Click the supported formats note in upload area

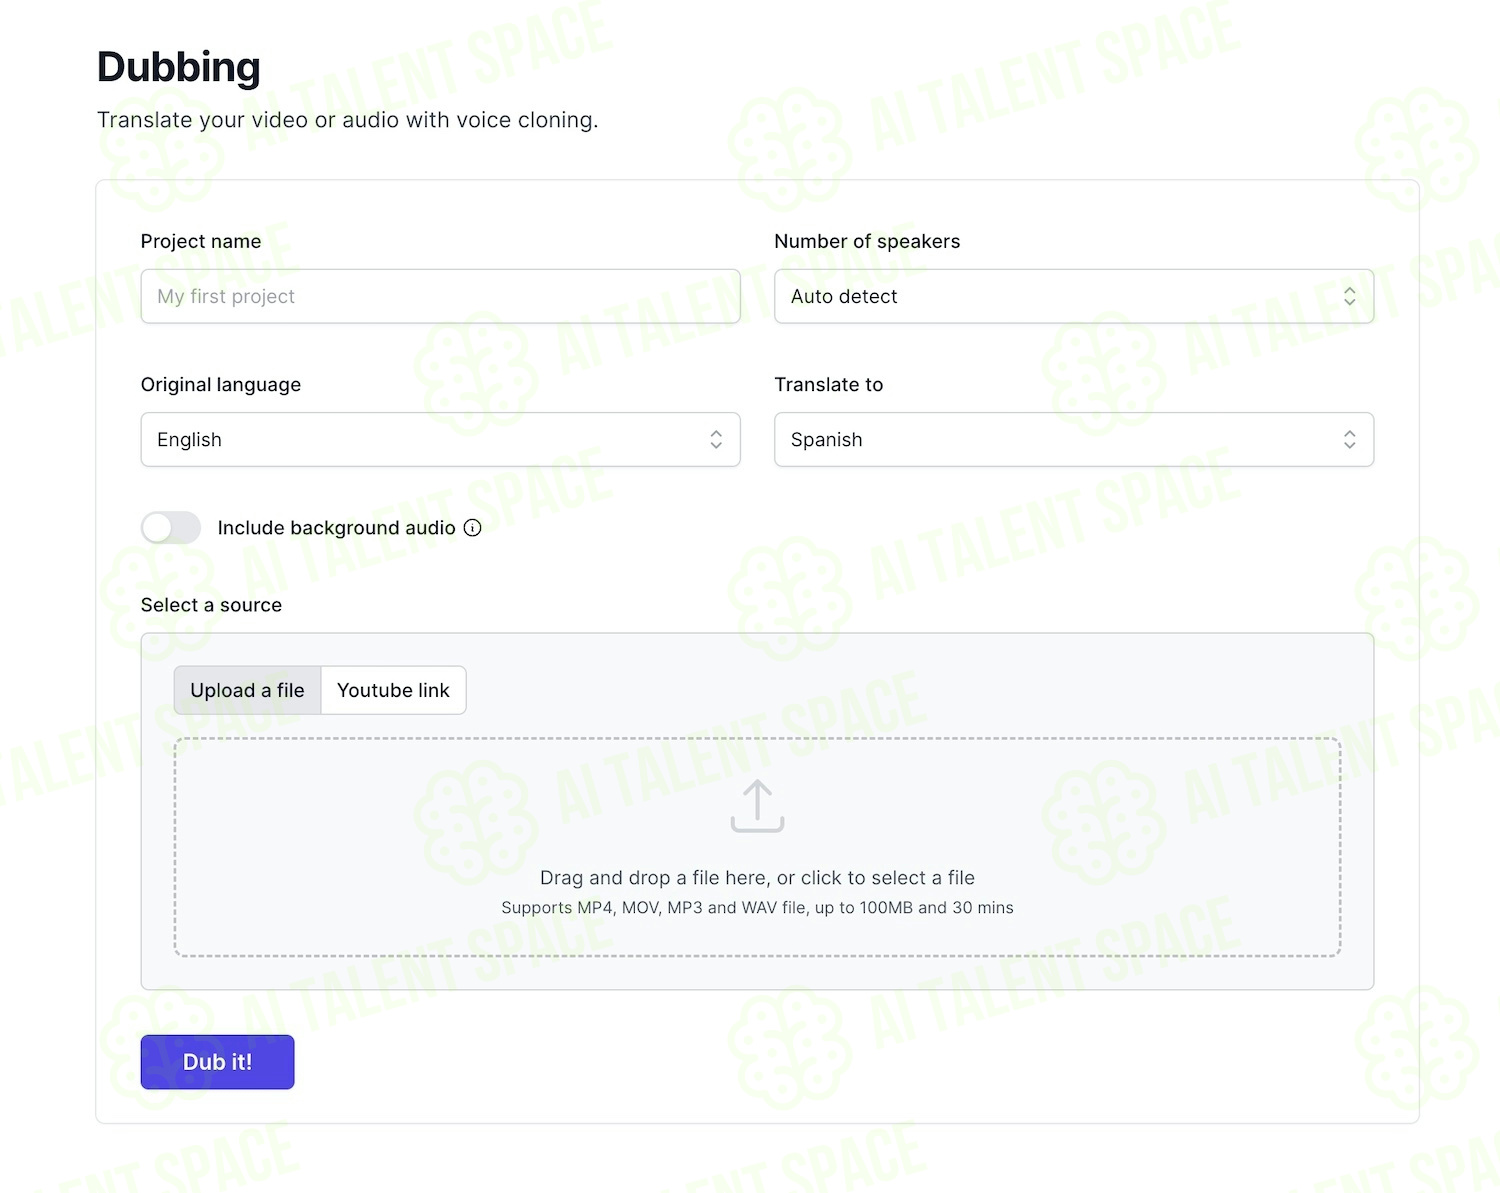757,908
